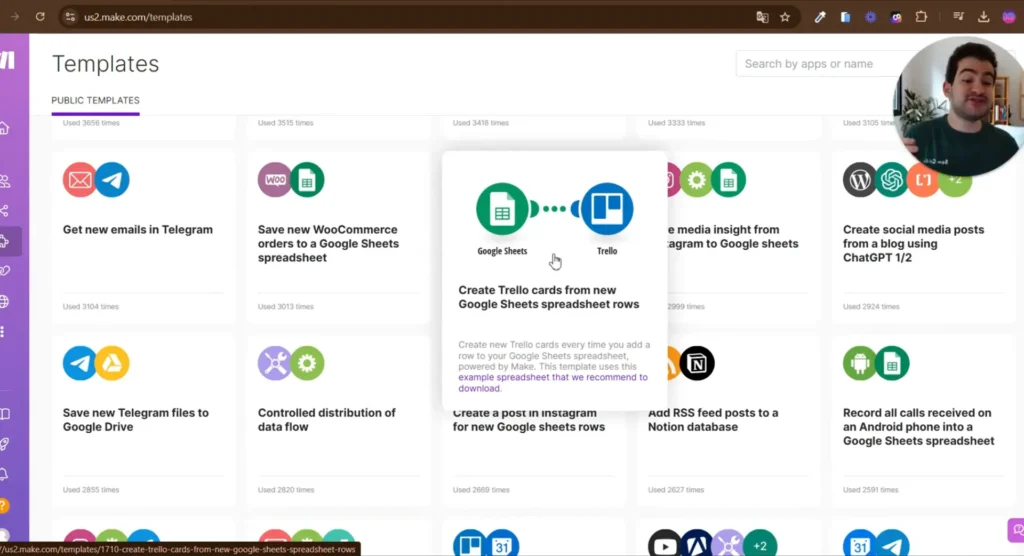Open the Scenarios share icon in sidebar

pyautogui.click(x=5, y=211)
